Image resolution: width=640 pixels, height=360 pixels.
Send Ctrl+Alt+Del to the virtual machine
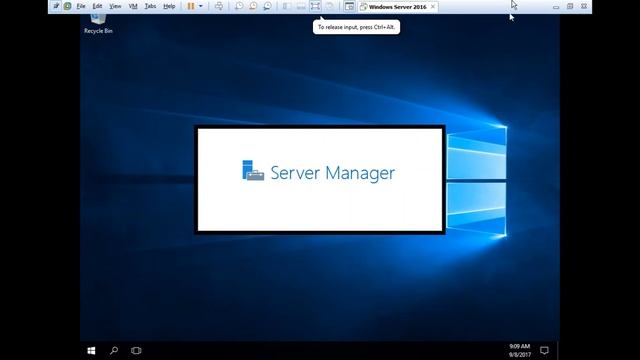point(219,6)
